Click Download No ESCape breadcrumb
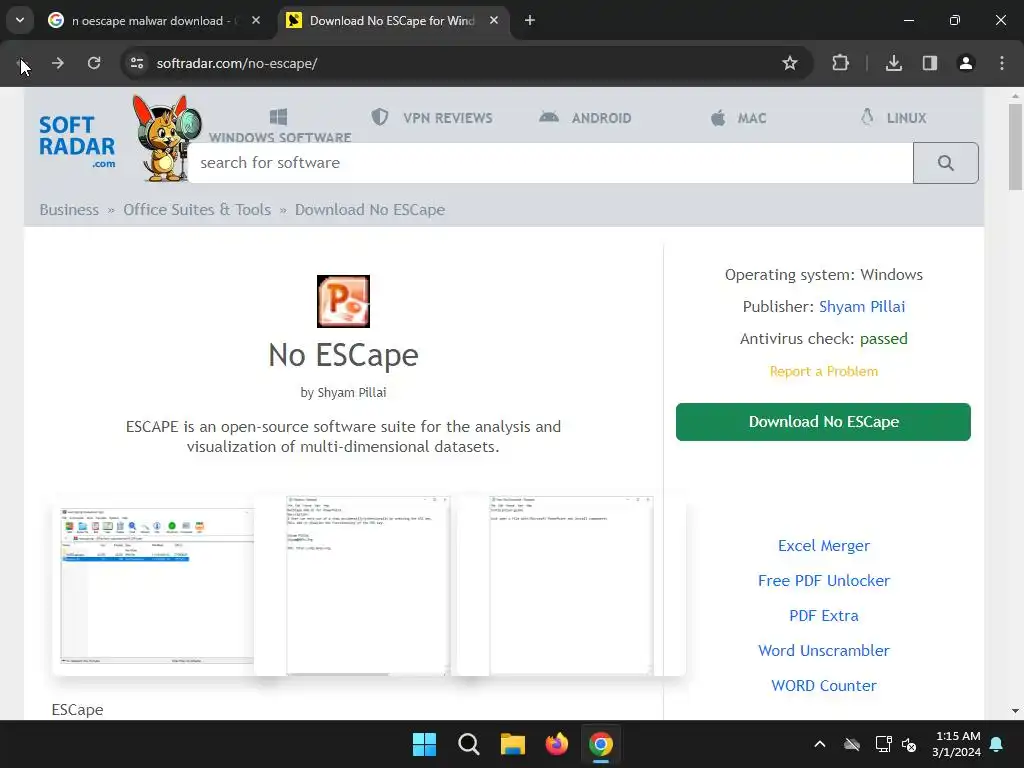Screen dimensions: 1024x768 click(370, 210)
